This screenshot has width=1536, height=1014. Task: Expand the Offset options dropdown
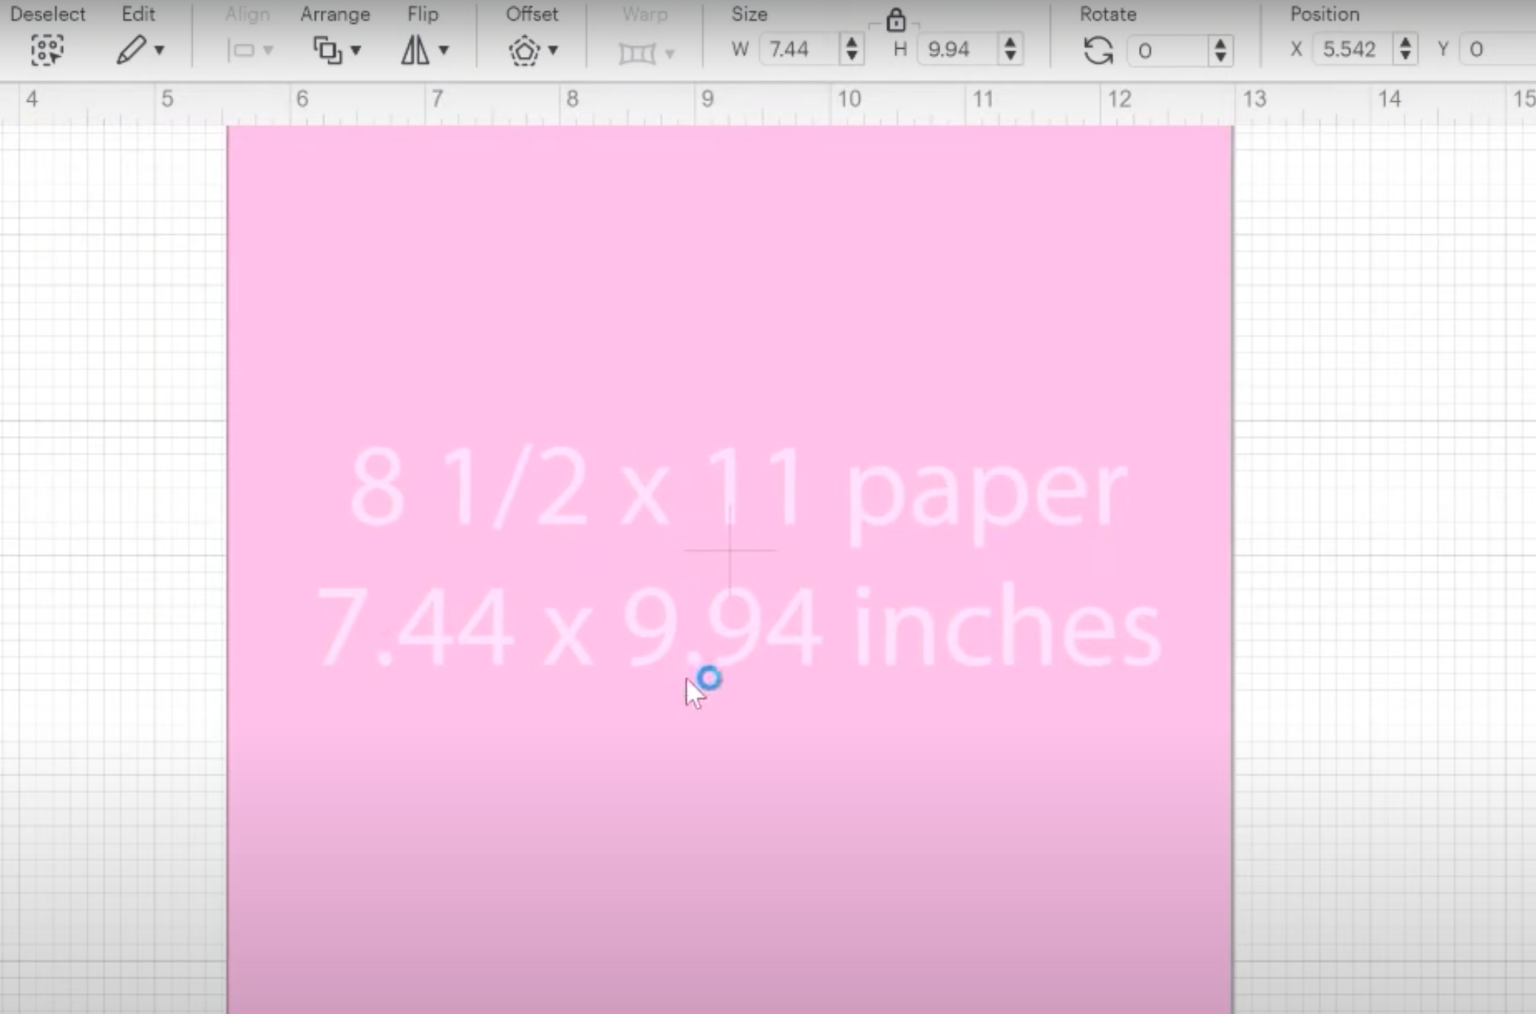[553, 52]
